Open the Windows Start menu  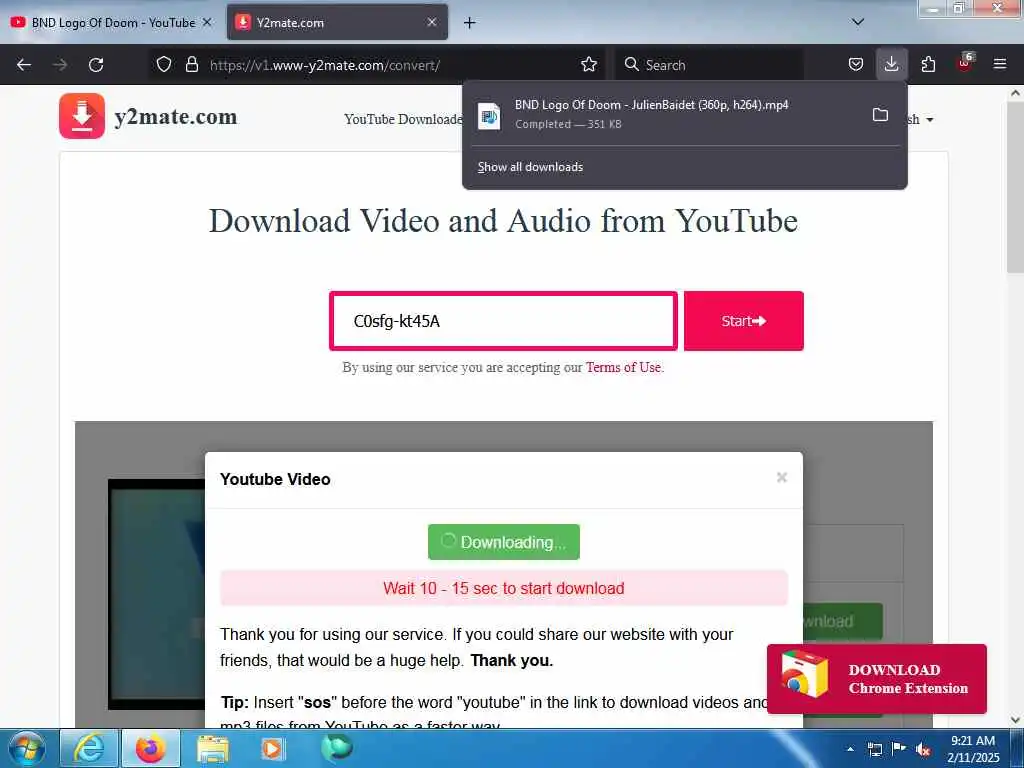[27, 748]
